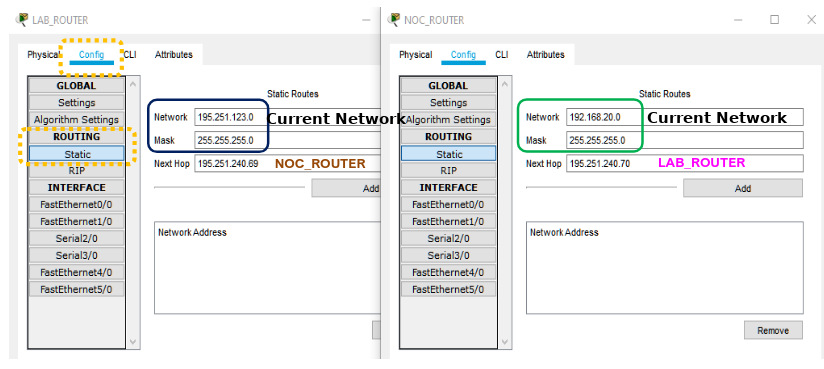Open Settings in NOC_ROUTER sidebar
824x369 pixels.
(448, 102)
